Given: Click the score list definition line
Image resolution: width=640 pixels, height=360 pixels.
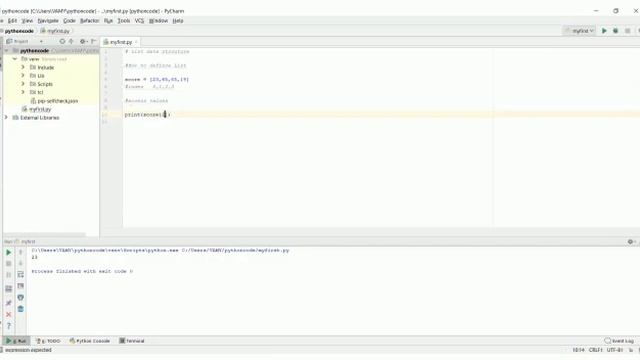Looking at the screenshot, I should (x=157, y=80).
